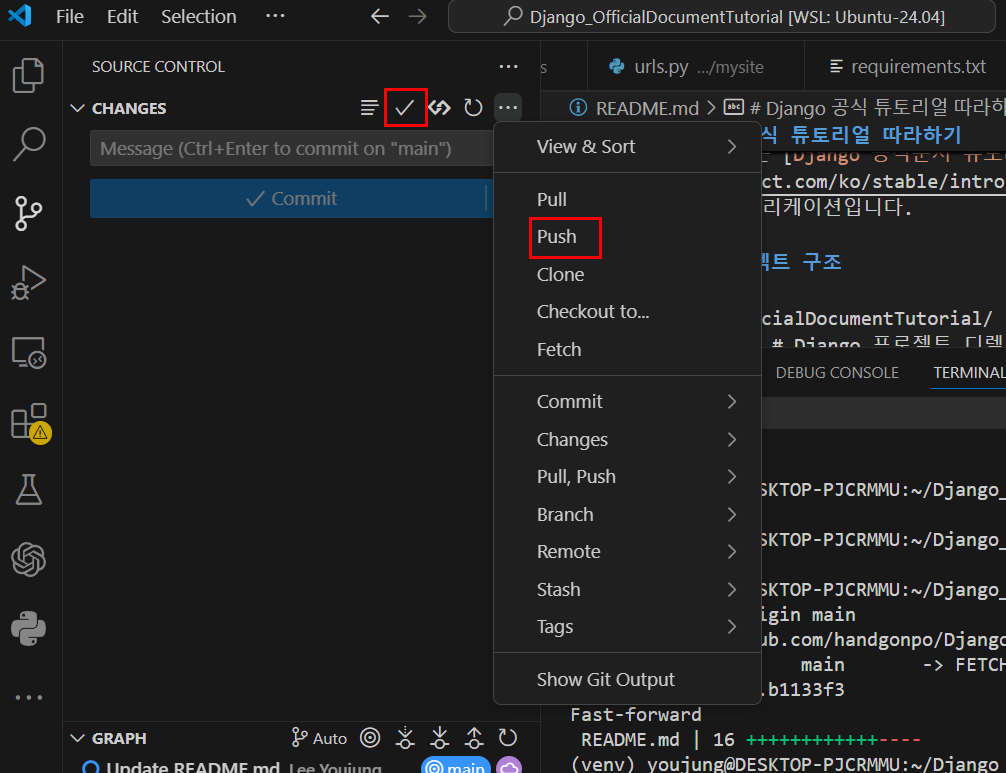This screenshot has height=773, width=1006.
Task: Expand the Remote submenu
Action: (x=627, y=552)
